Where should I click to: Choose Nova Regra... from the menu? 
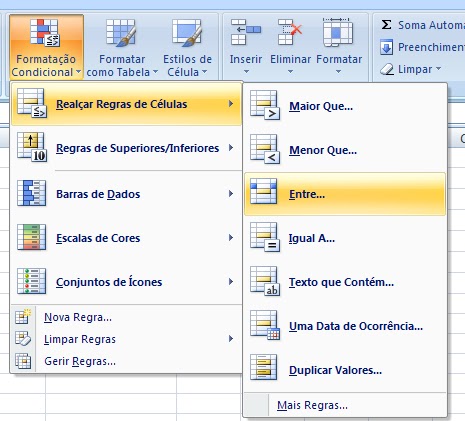click(x=78, y=317)
